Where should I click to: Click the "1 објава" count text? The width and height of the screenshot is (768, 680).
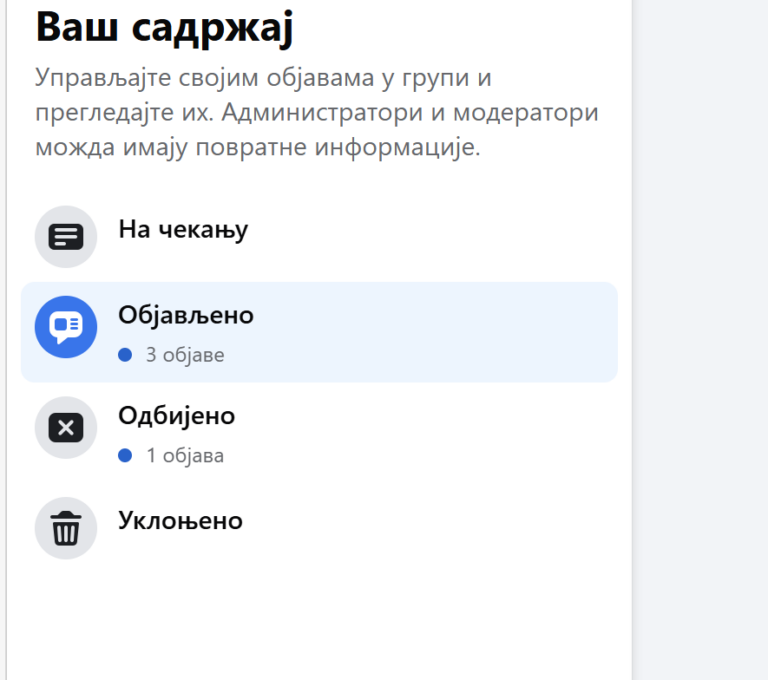tap(185, 456)
